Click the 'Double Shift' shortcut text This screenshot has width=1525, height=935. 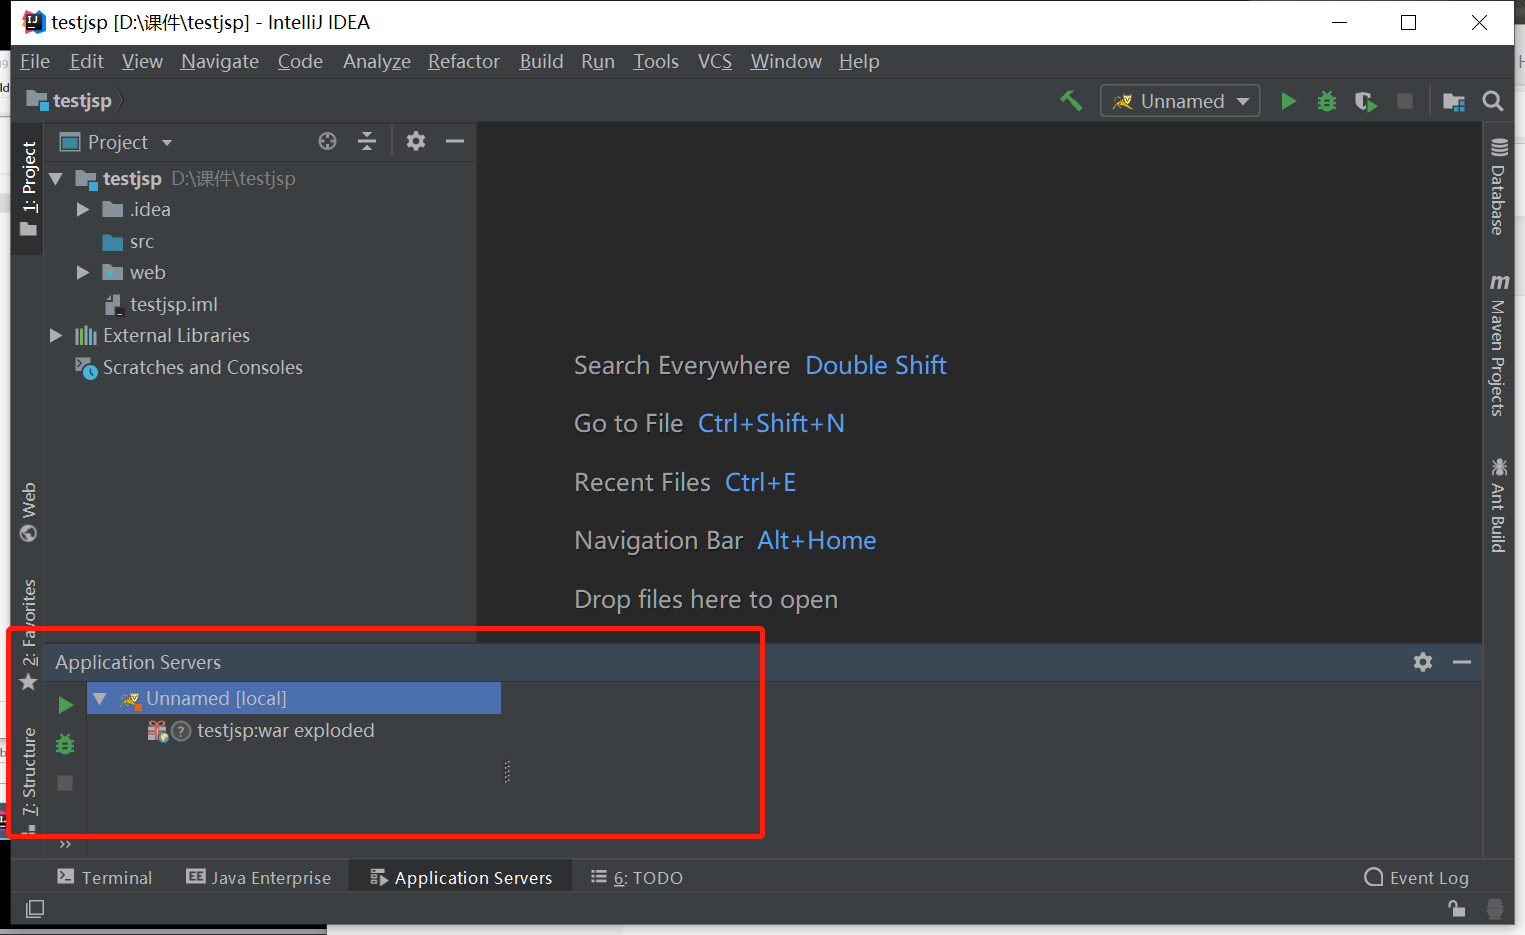[876, 365]
